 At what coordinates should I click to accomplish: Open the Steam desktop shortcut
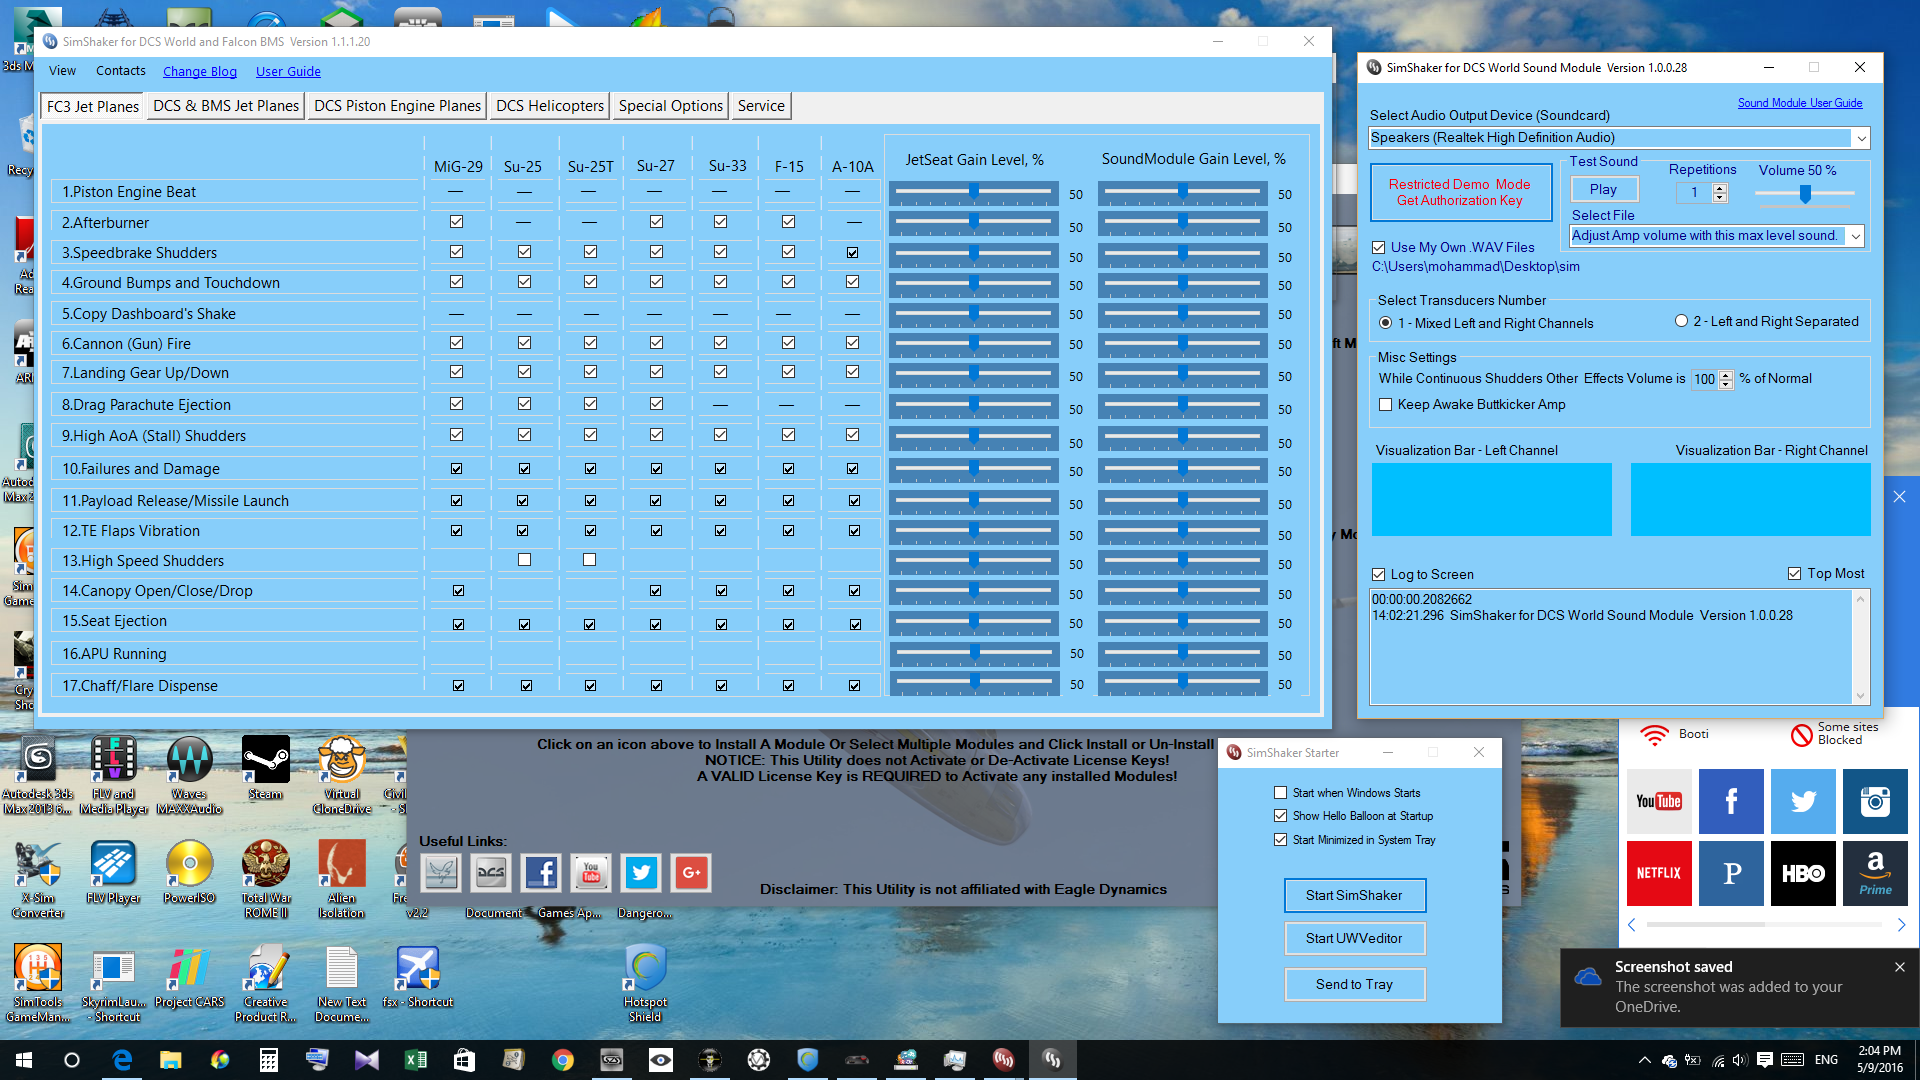coord(265,768)
